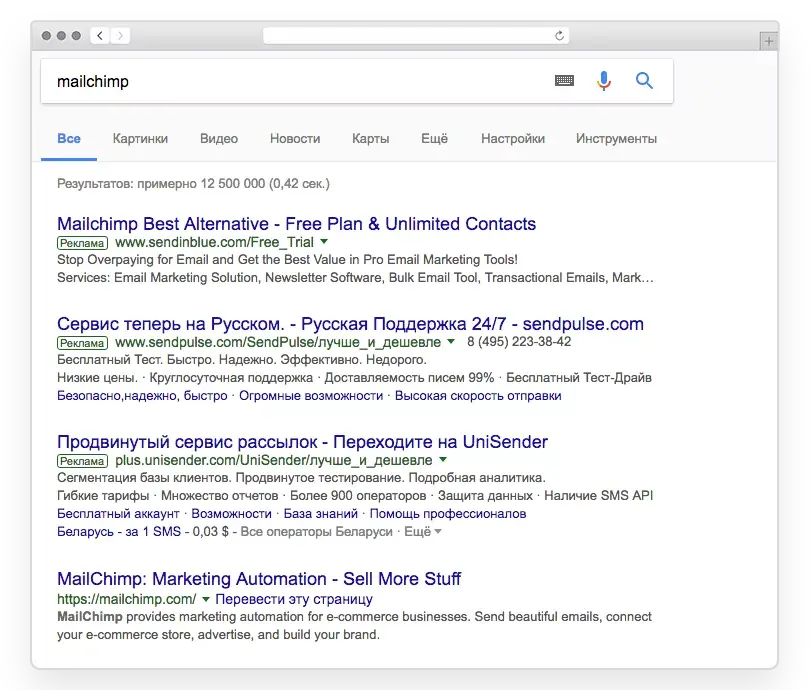This screenshot has height=690, width=810.
Task: Open Настройки search settings
Action: (513, 138)
